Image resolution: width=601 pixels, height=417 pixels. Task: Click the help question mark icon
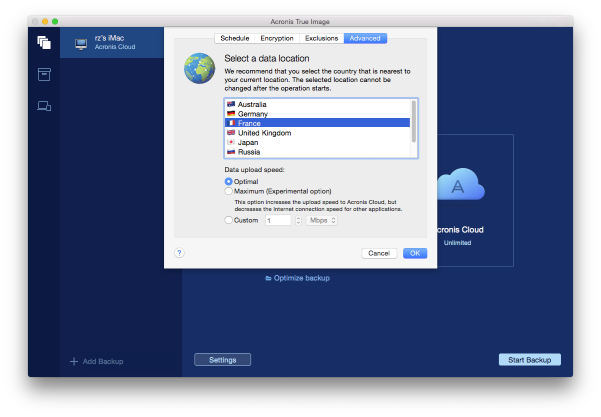tap(179, 253)
